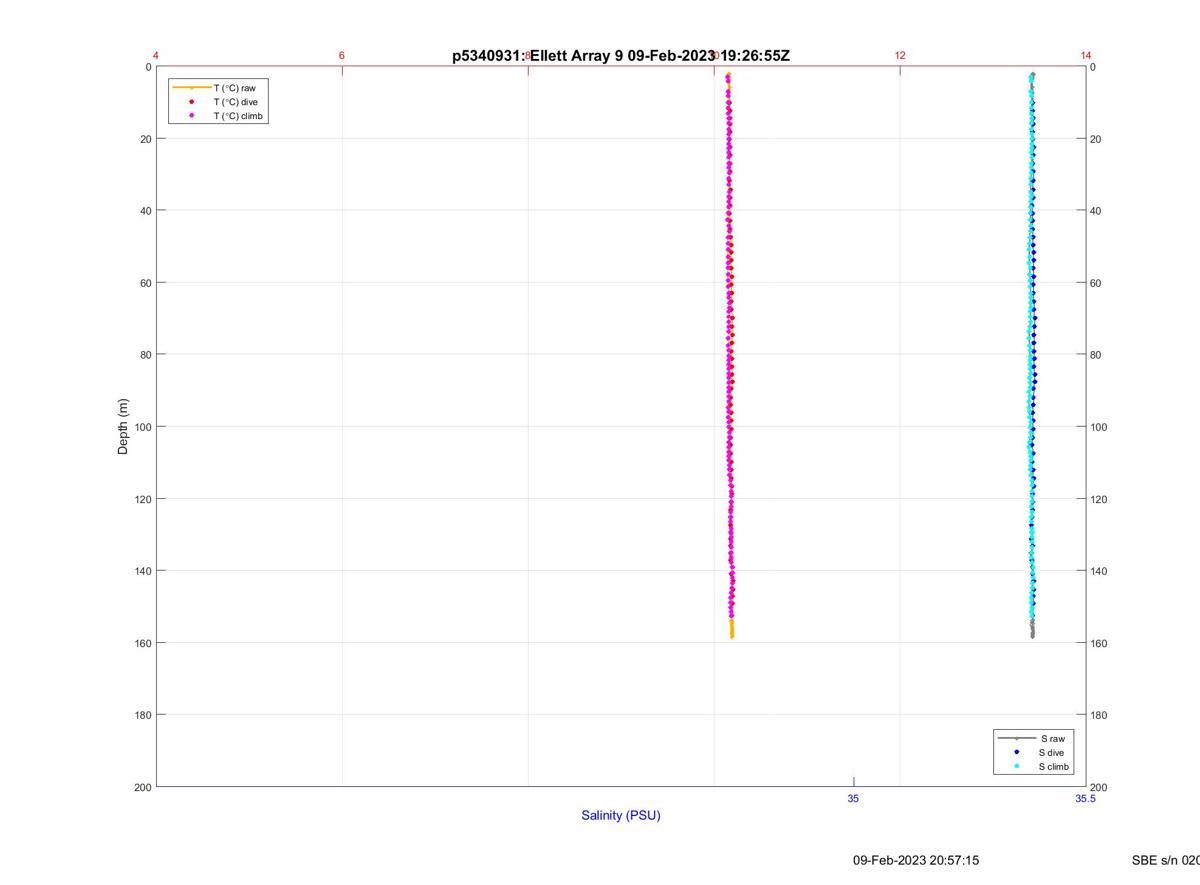1200x885 pixels.
Task: Click depth tick 60 on the left axis
Action: (x=146, y=283)
